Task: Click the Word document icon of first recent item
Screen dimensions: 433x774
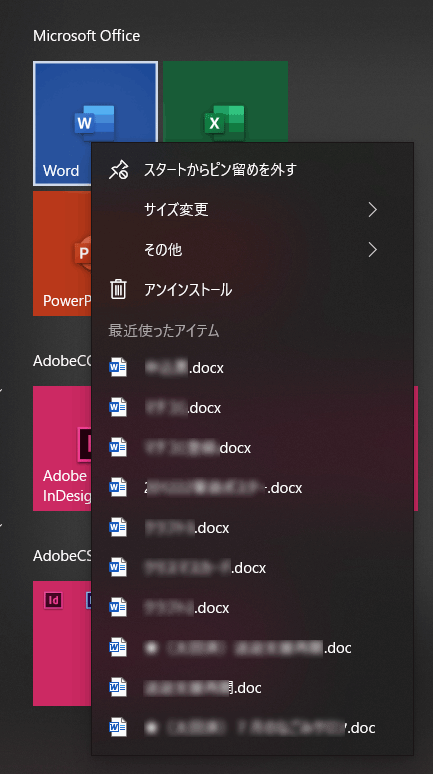Action: (118, 368)
